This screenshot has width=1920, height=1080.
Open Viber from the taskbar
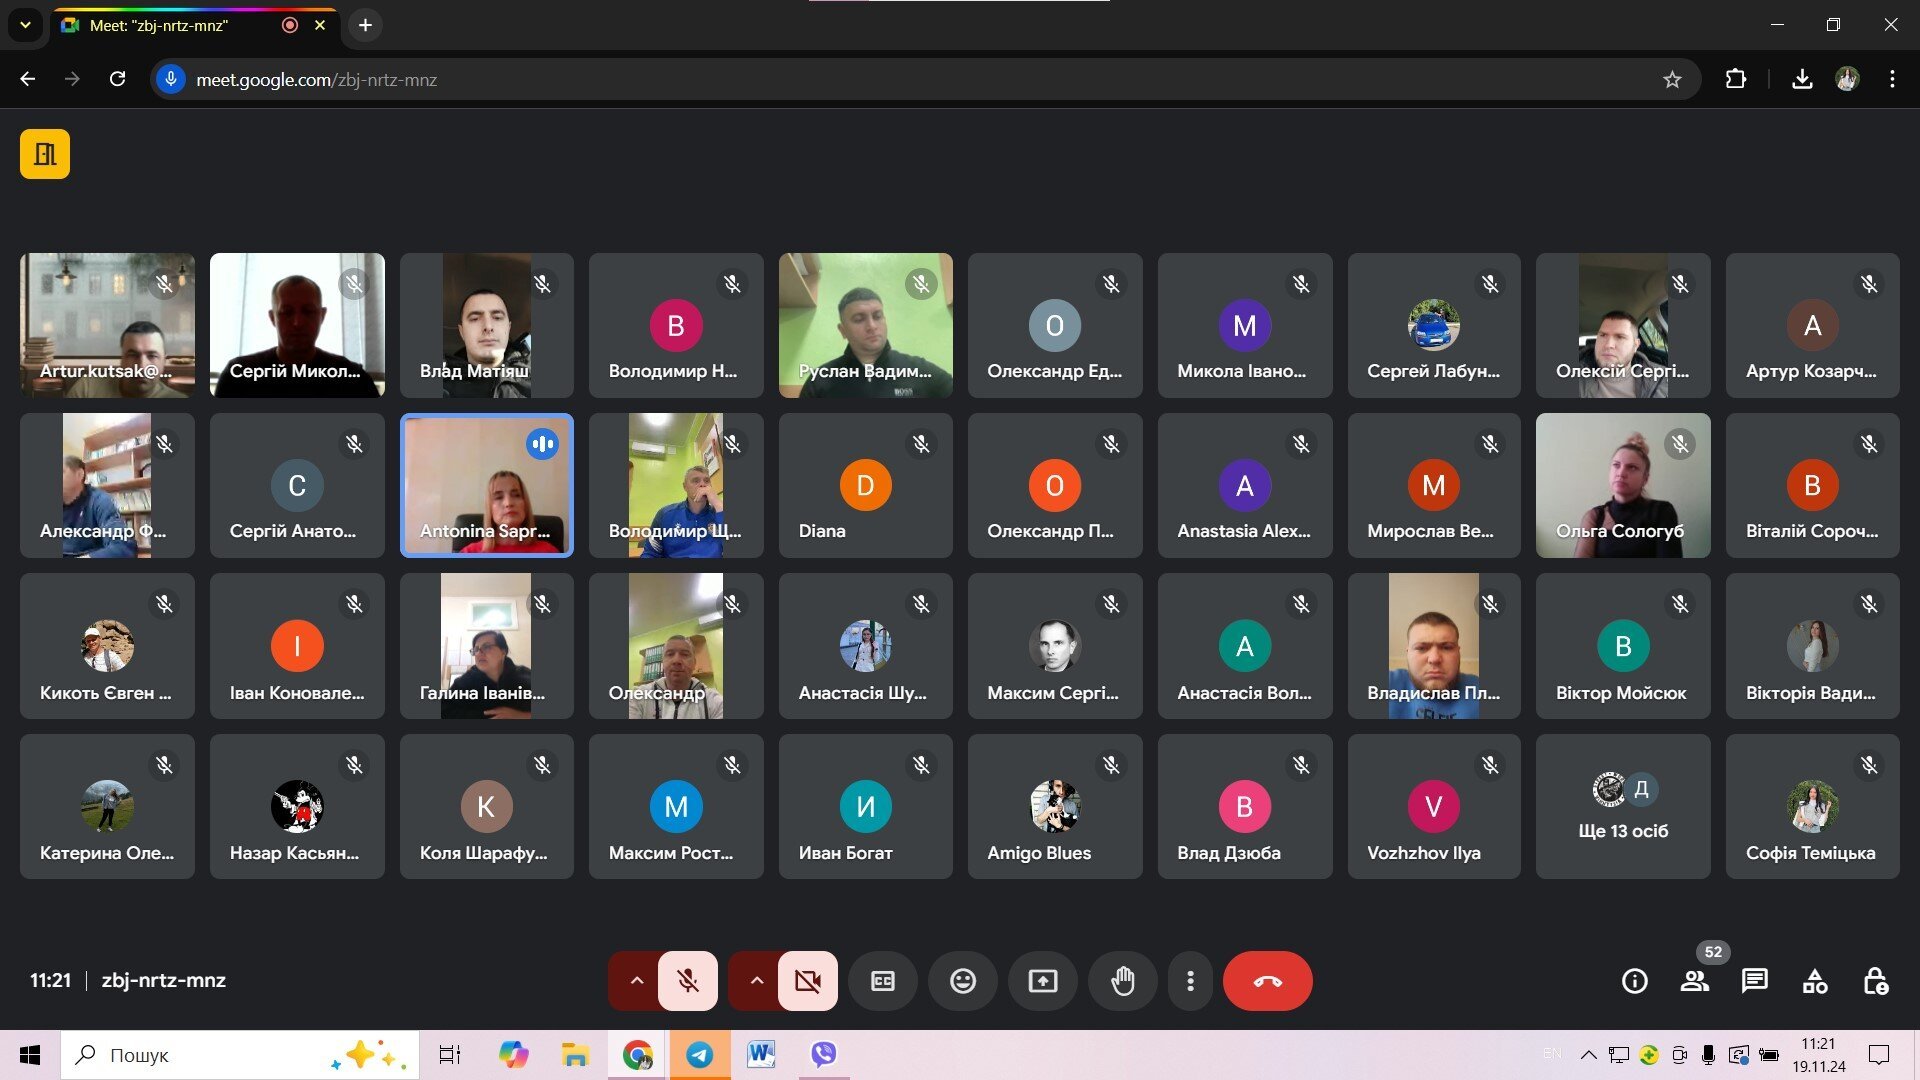(x=824, y=1055)
